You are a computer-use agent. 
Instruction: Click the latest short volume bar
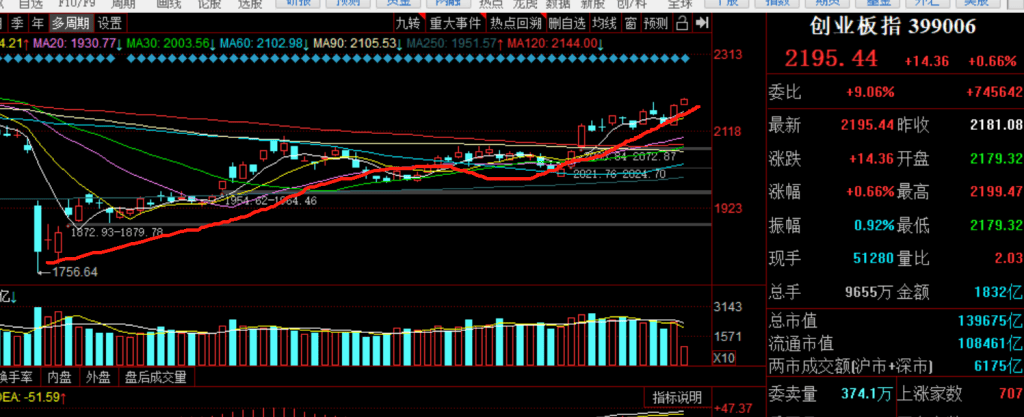(684, 356)
